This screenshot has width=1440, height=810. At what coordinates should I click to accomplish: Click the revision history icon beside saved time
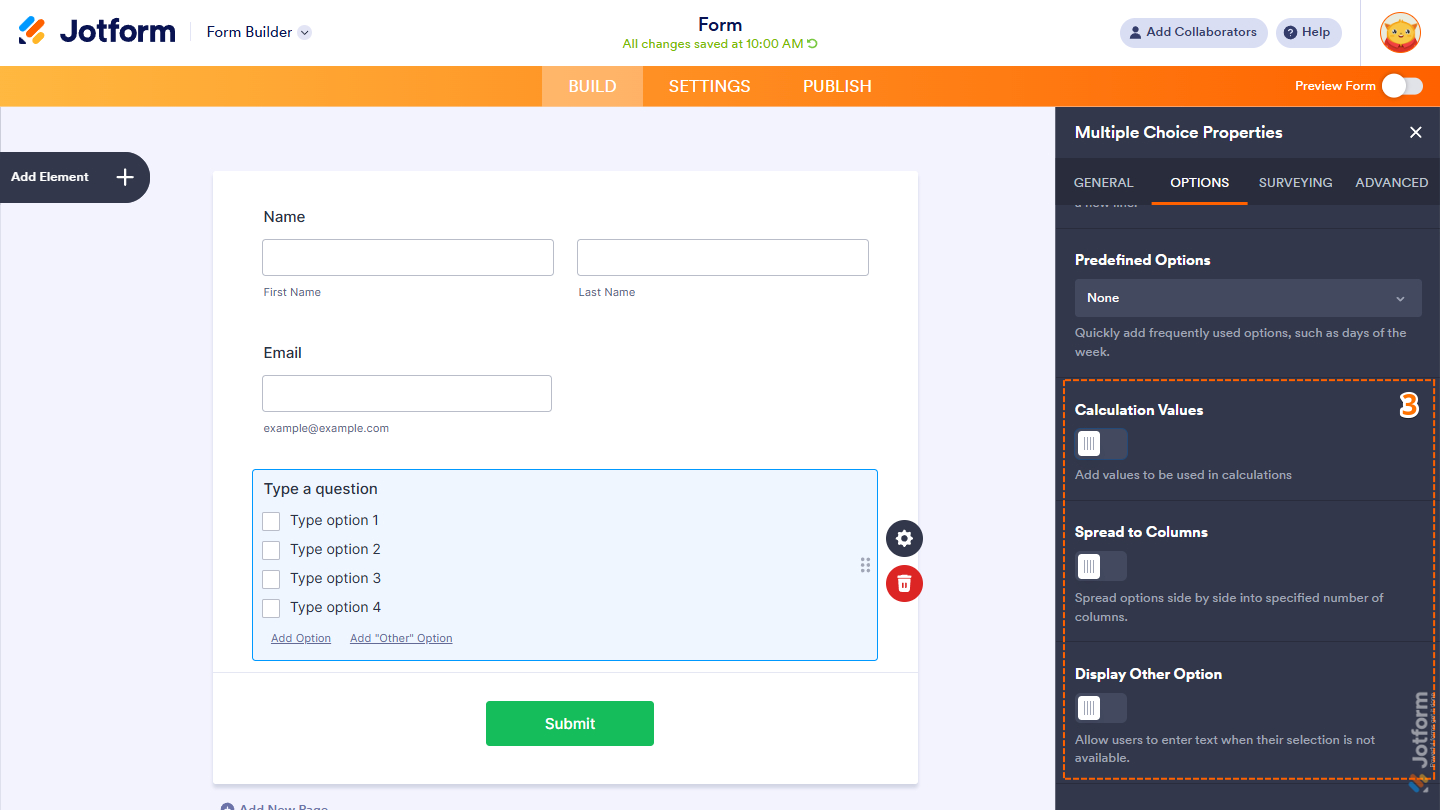(812, 44)
